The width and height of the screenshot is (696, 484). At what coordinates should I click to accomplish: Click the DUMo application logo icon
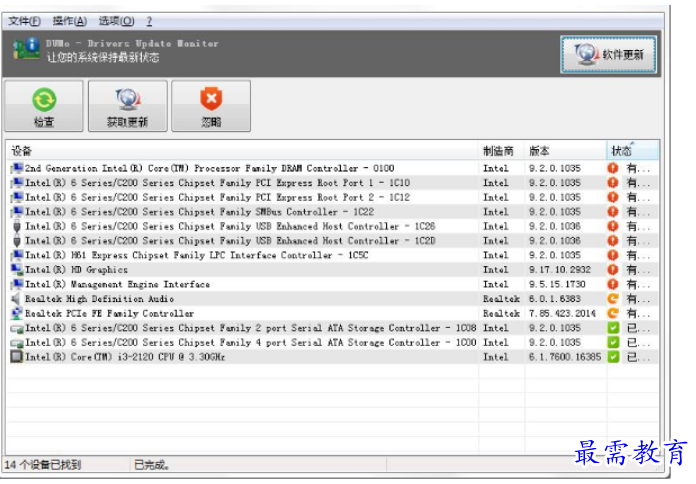(x=25, y=49)
